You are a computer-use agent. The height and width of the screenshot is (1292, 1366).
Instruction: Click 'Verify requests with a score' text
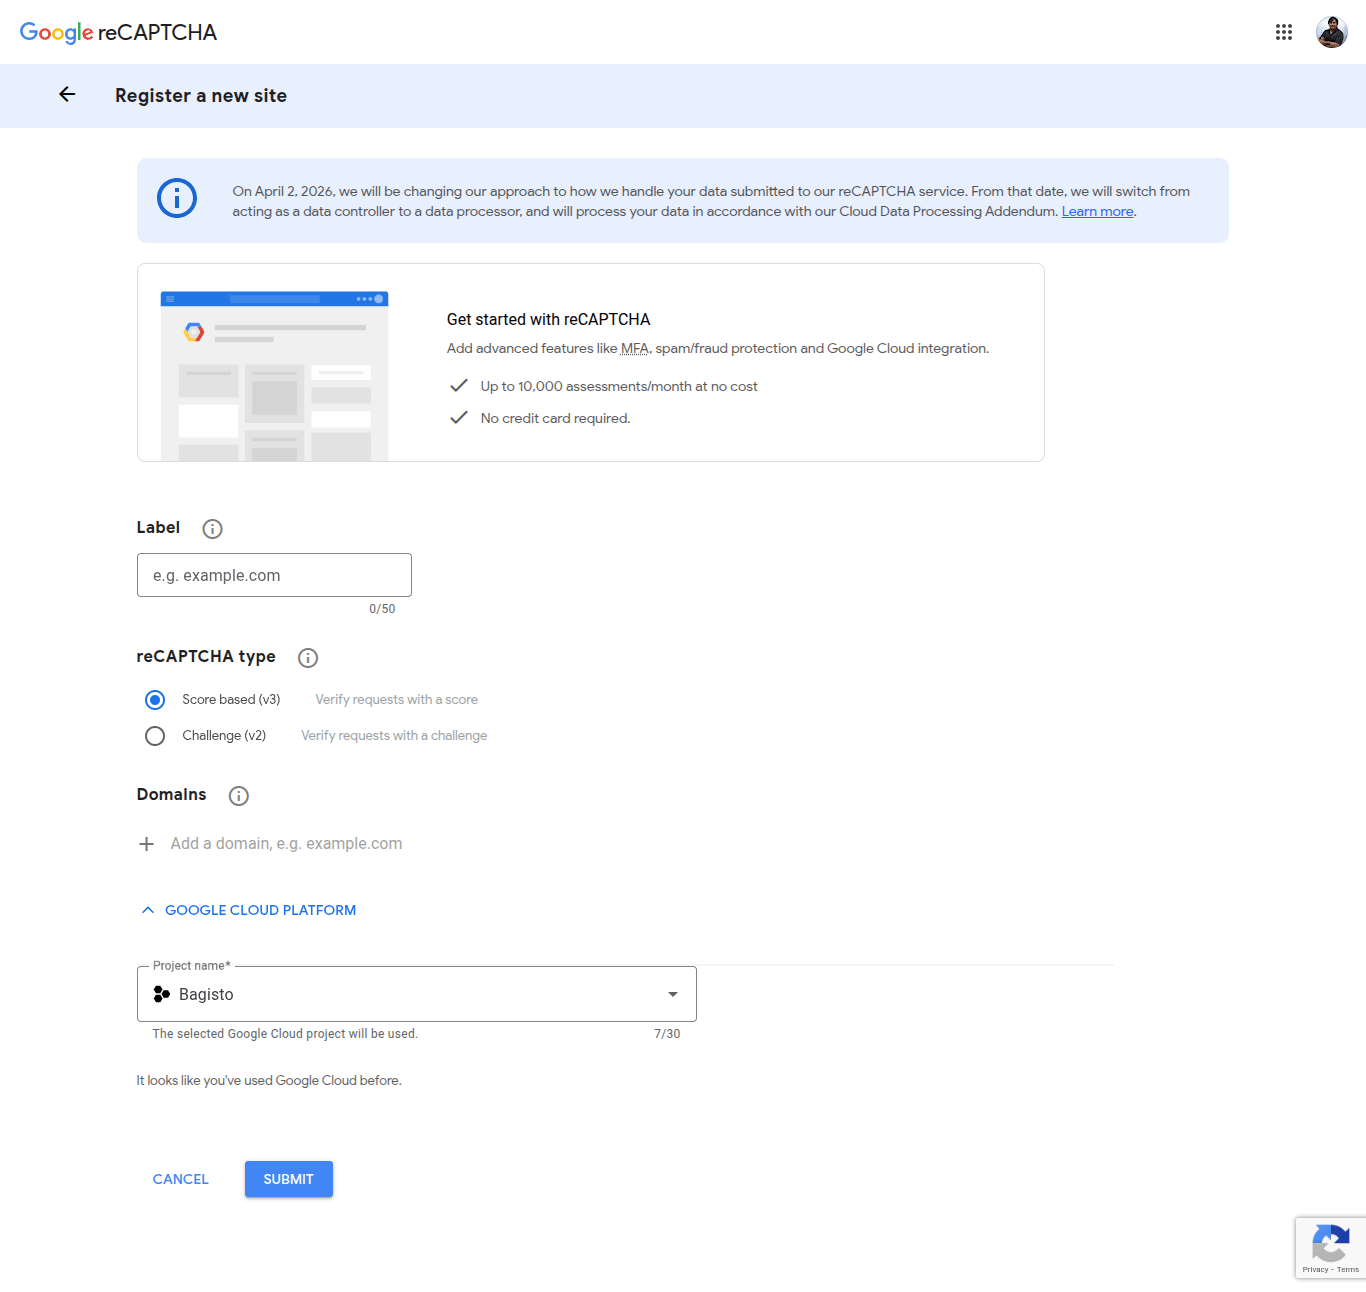[397, 700]
